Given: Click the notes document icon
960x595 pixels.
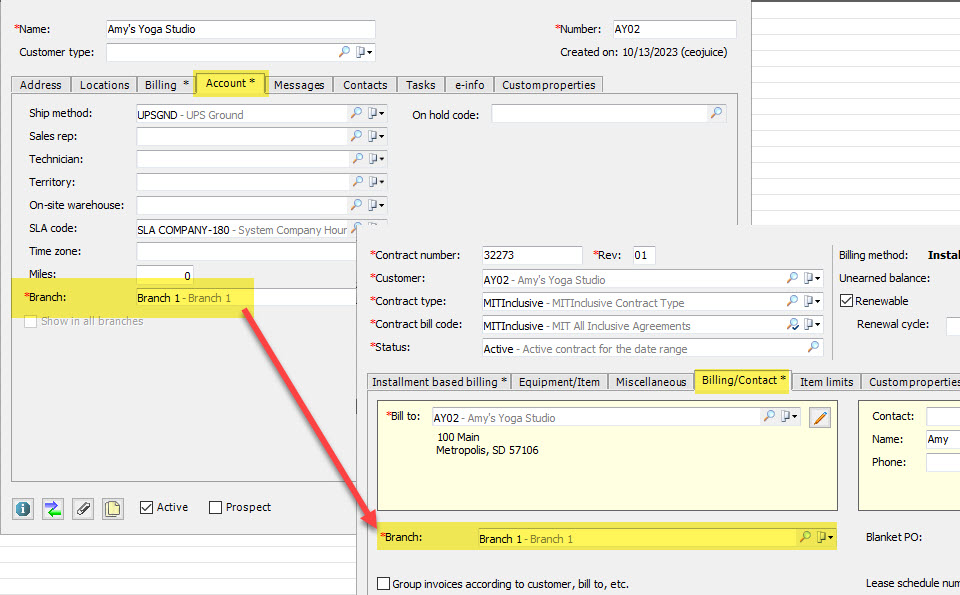Looking at the screenshot, I should pos(113,508).
